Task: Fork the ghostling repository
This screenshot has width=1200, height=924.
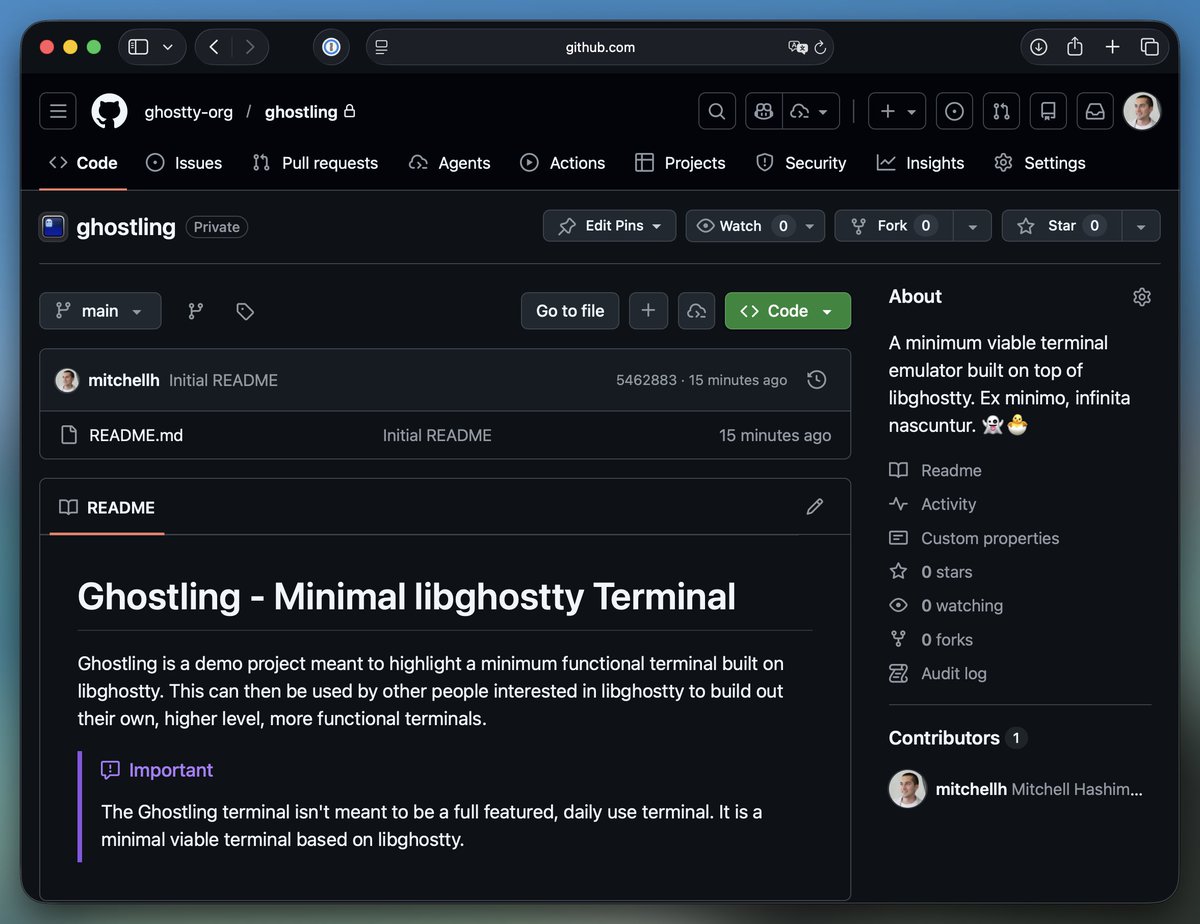Action: [x=894, y=226]
